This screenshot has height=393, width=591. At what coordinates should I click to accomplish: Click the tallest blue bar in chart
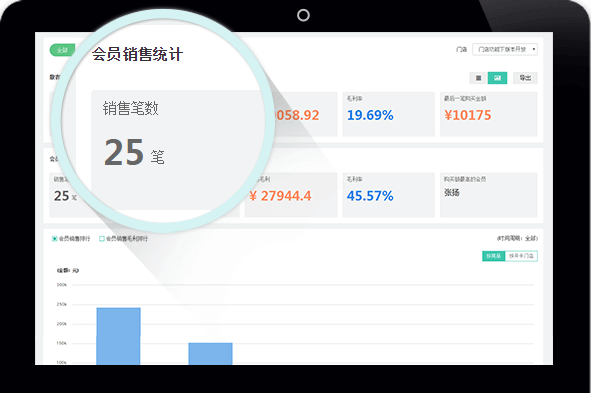coord(118,336)
